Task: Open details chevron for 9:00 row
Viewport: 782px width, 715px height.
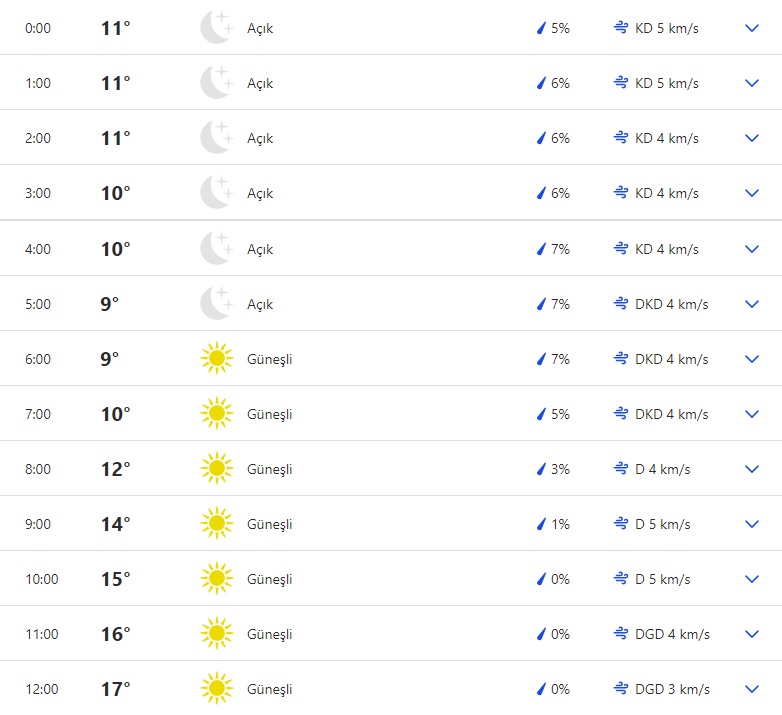Action: click(752, 524)
